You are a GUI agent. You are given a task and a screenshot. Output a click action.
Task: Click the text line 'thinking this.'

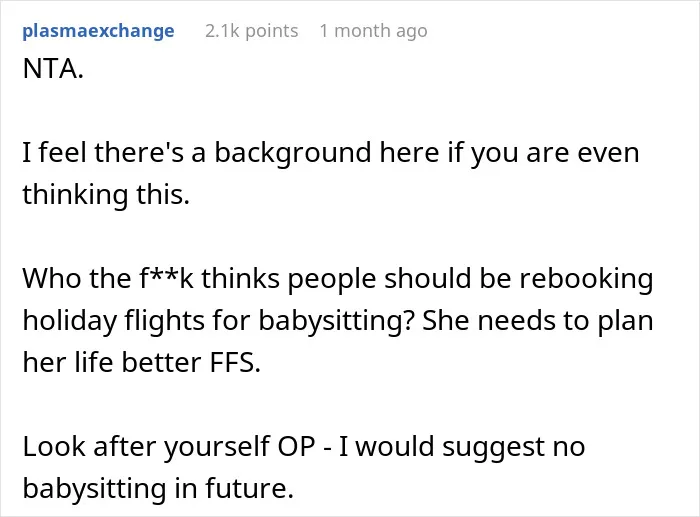[106, 195]
